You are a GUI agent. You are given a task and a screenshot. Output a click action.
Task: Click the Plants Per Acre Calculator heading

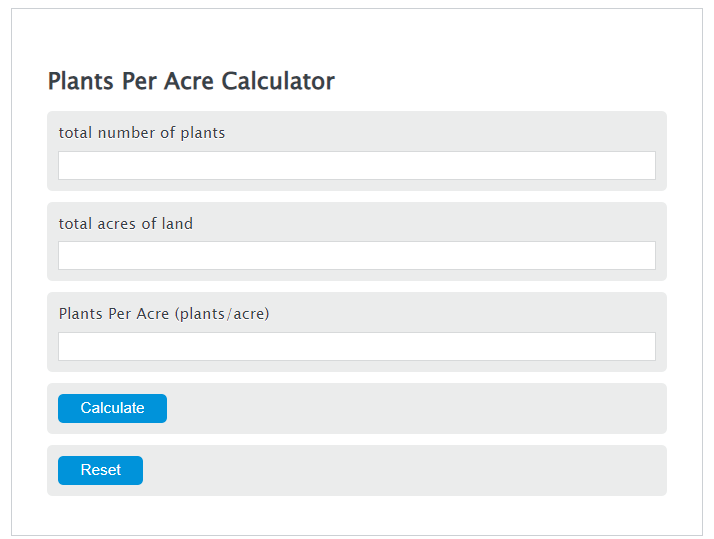point(191,81)
